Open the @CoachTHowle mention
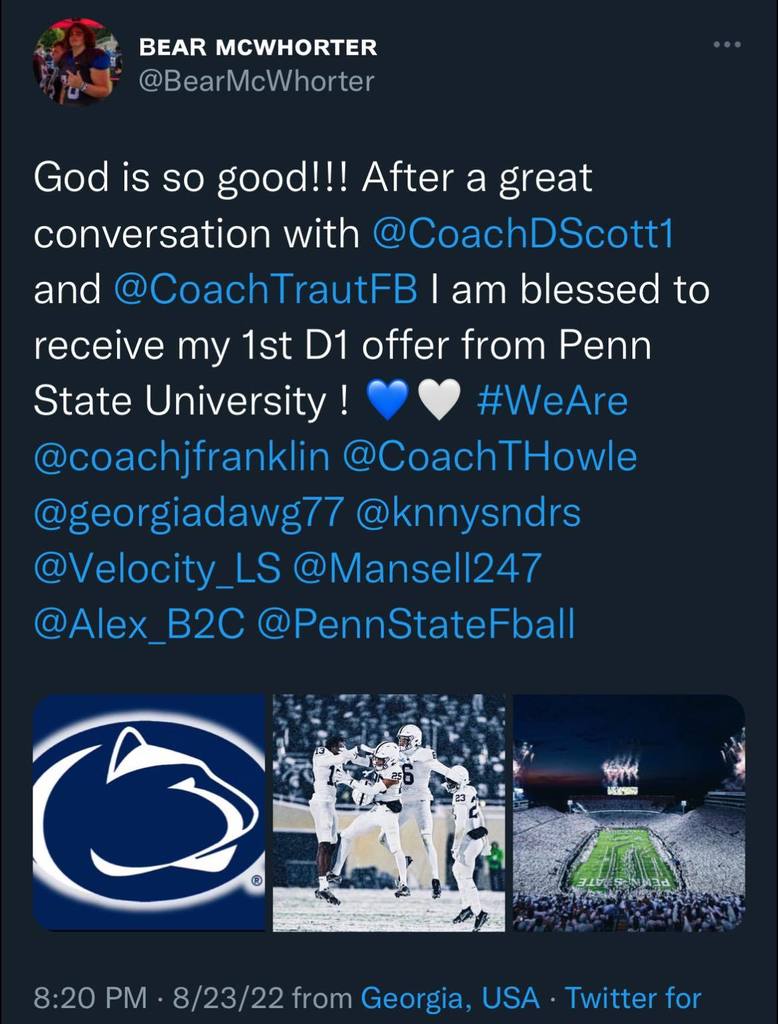Image resolution: width=778 pixels, height=1024 pixels. click(489, 457)
